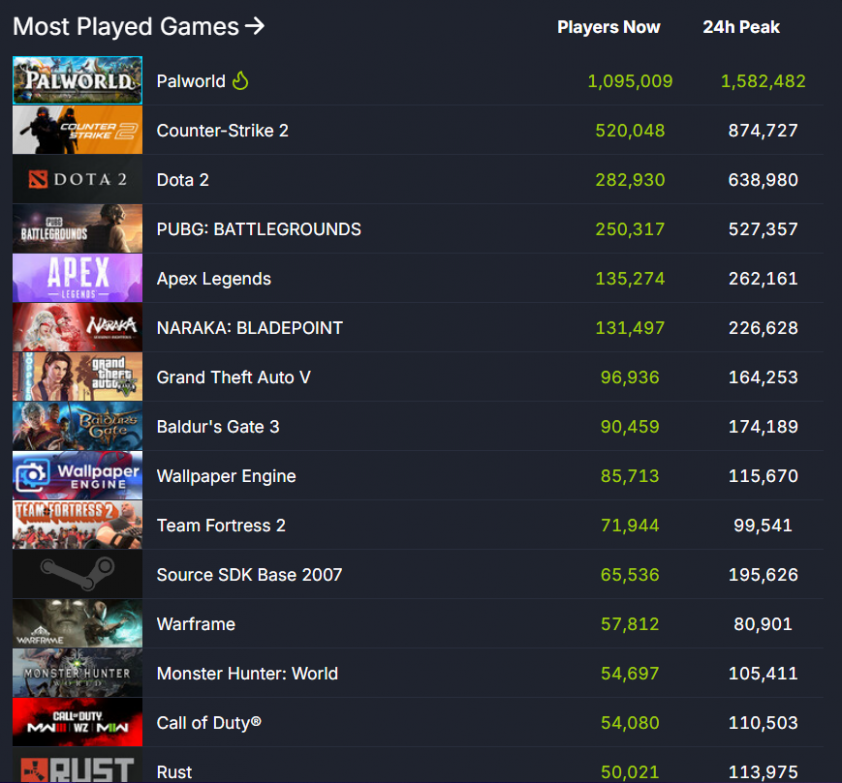Click the 226,628 peak value
Viewport: 842px width, 783px height.
click(763, 328)
